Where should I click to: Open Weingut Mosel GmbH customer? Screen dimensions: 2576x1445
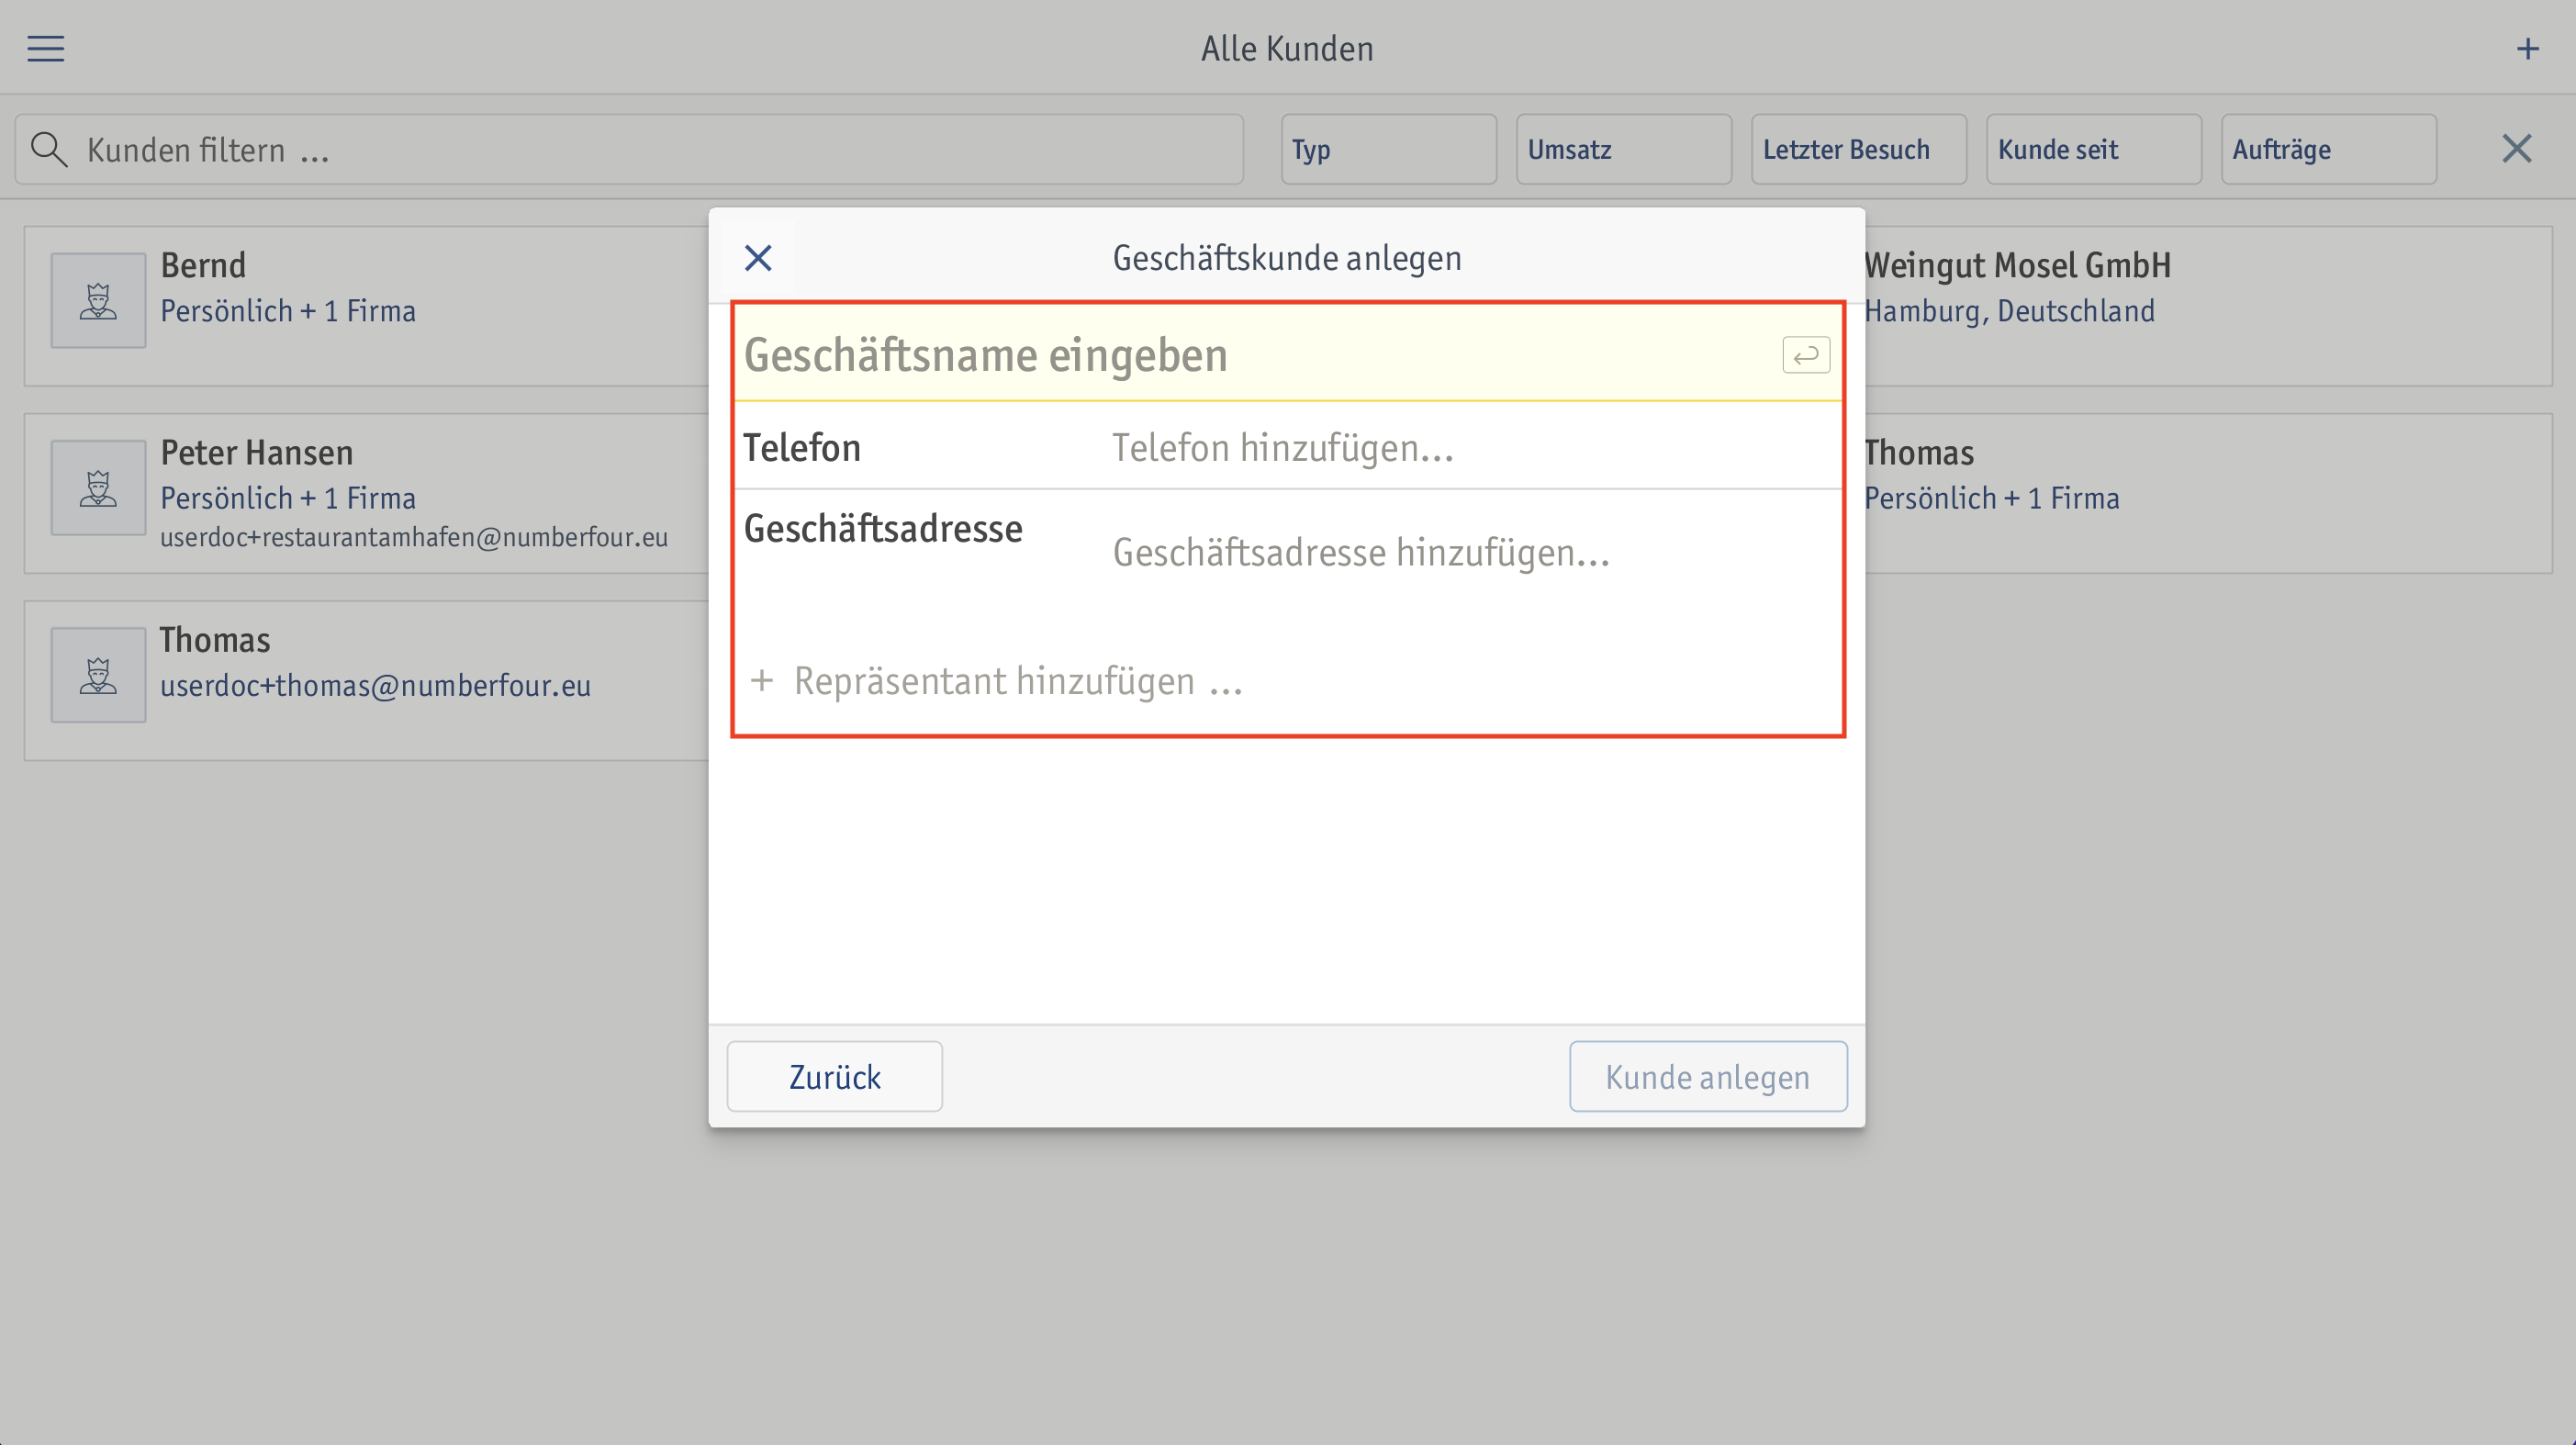(x=2207, y=306)
